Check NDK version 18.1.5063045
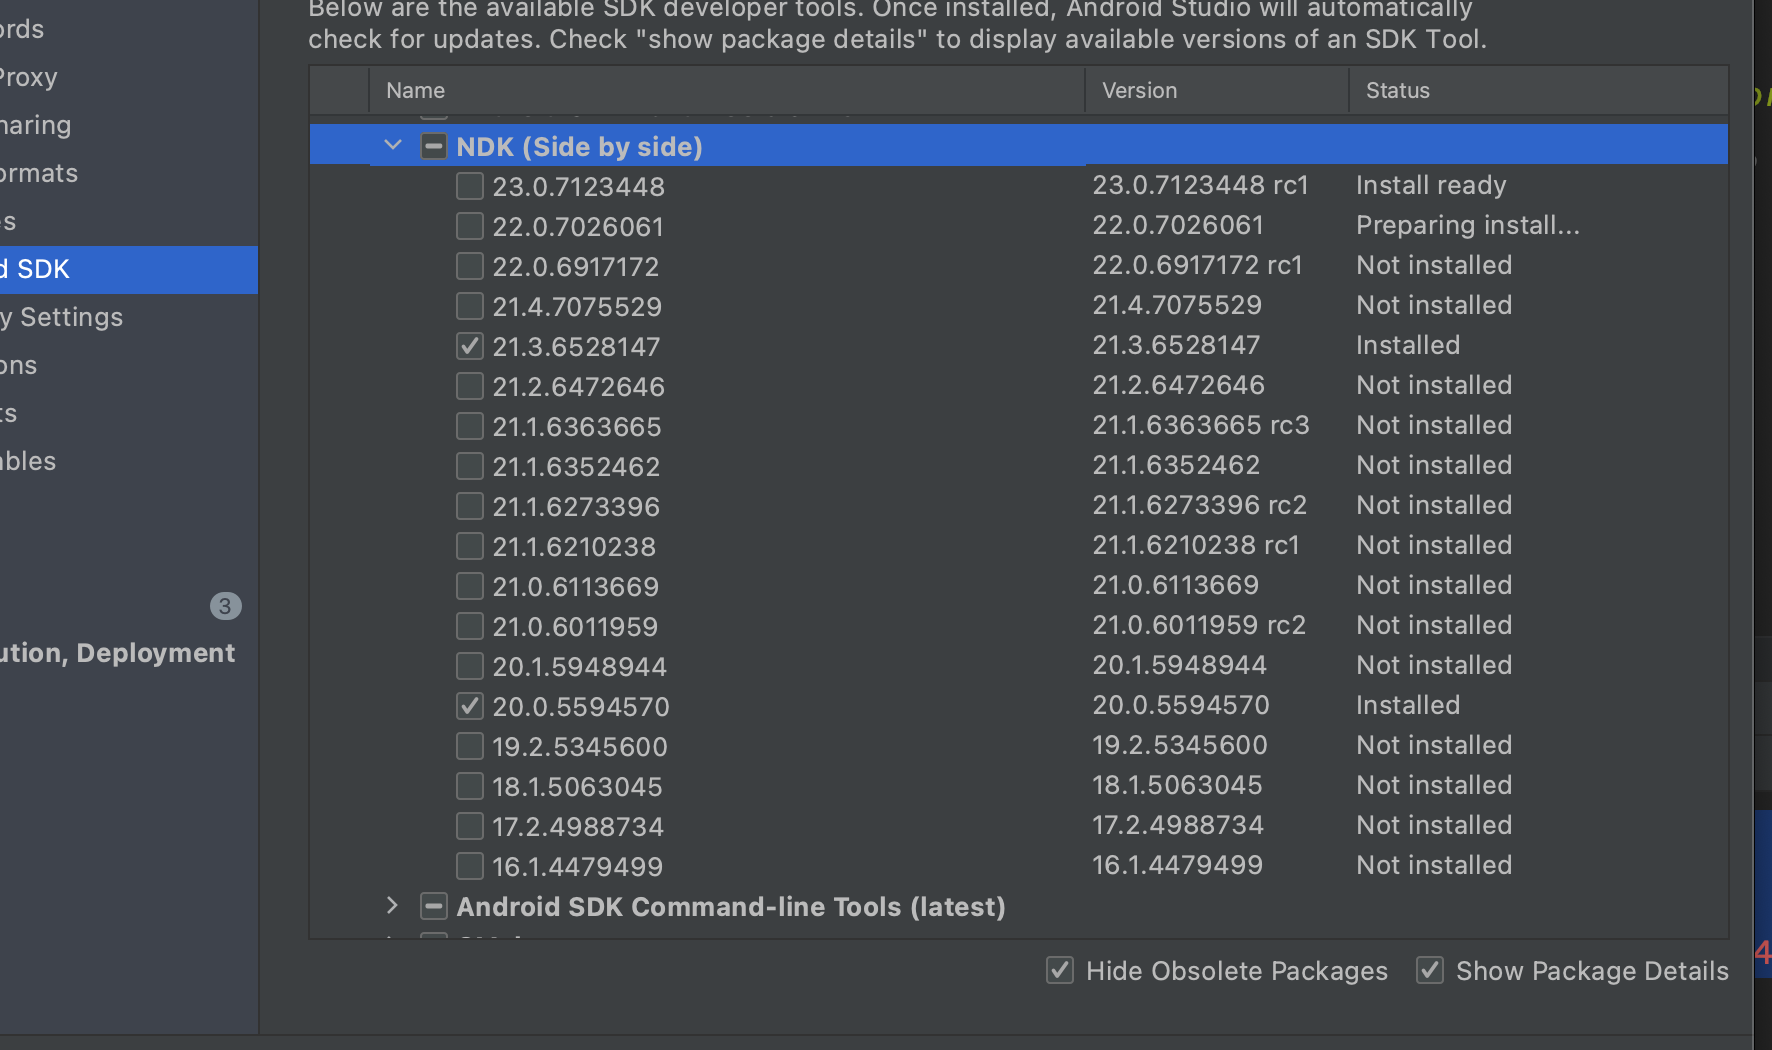1772x1050 pixels. (x=469, y=785)
